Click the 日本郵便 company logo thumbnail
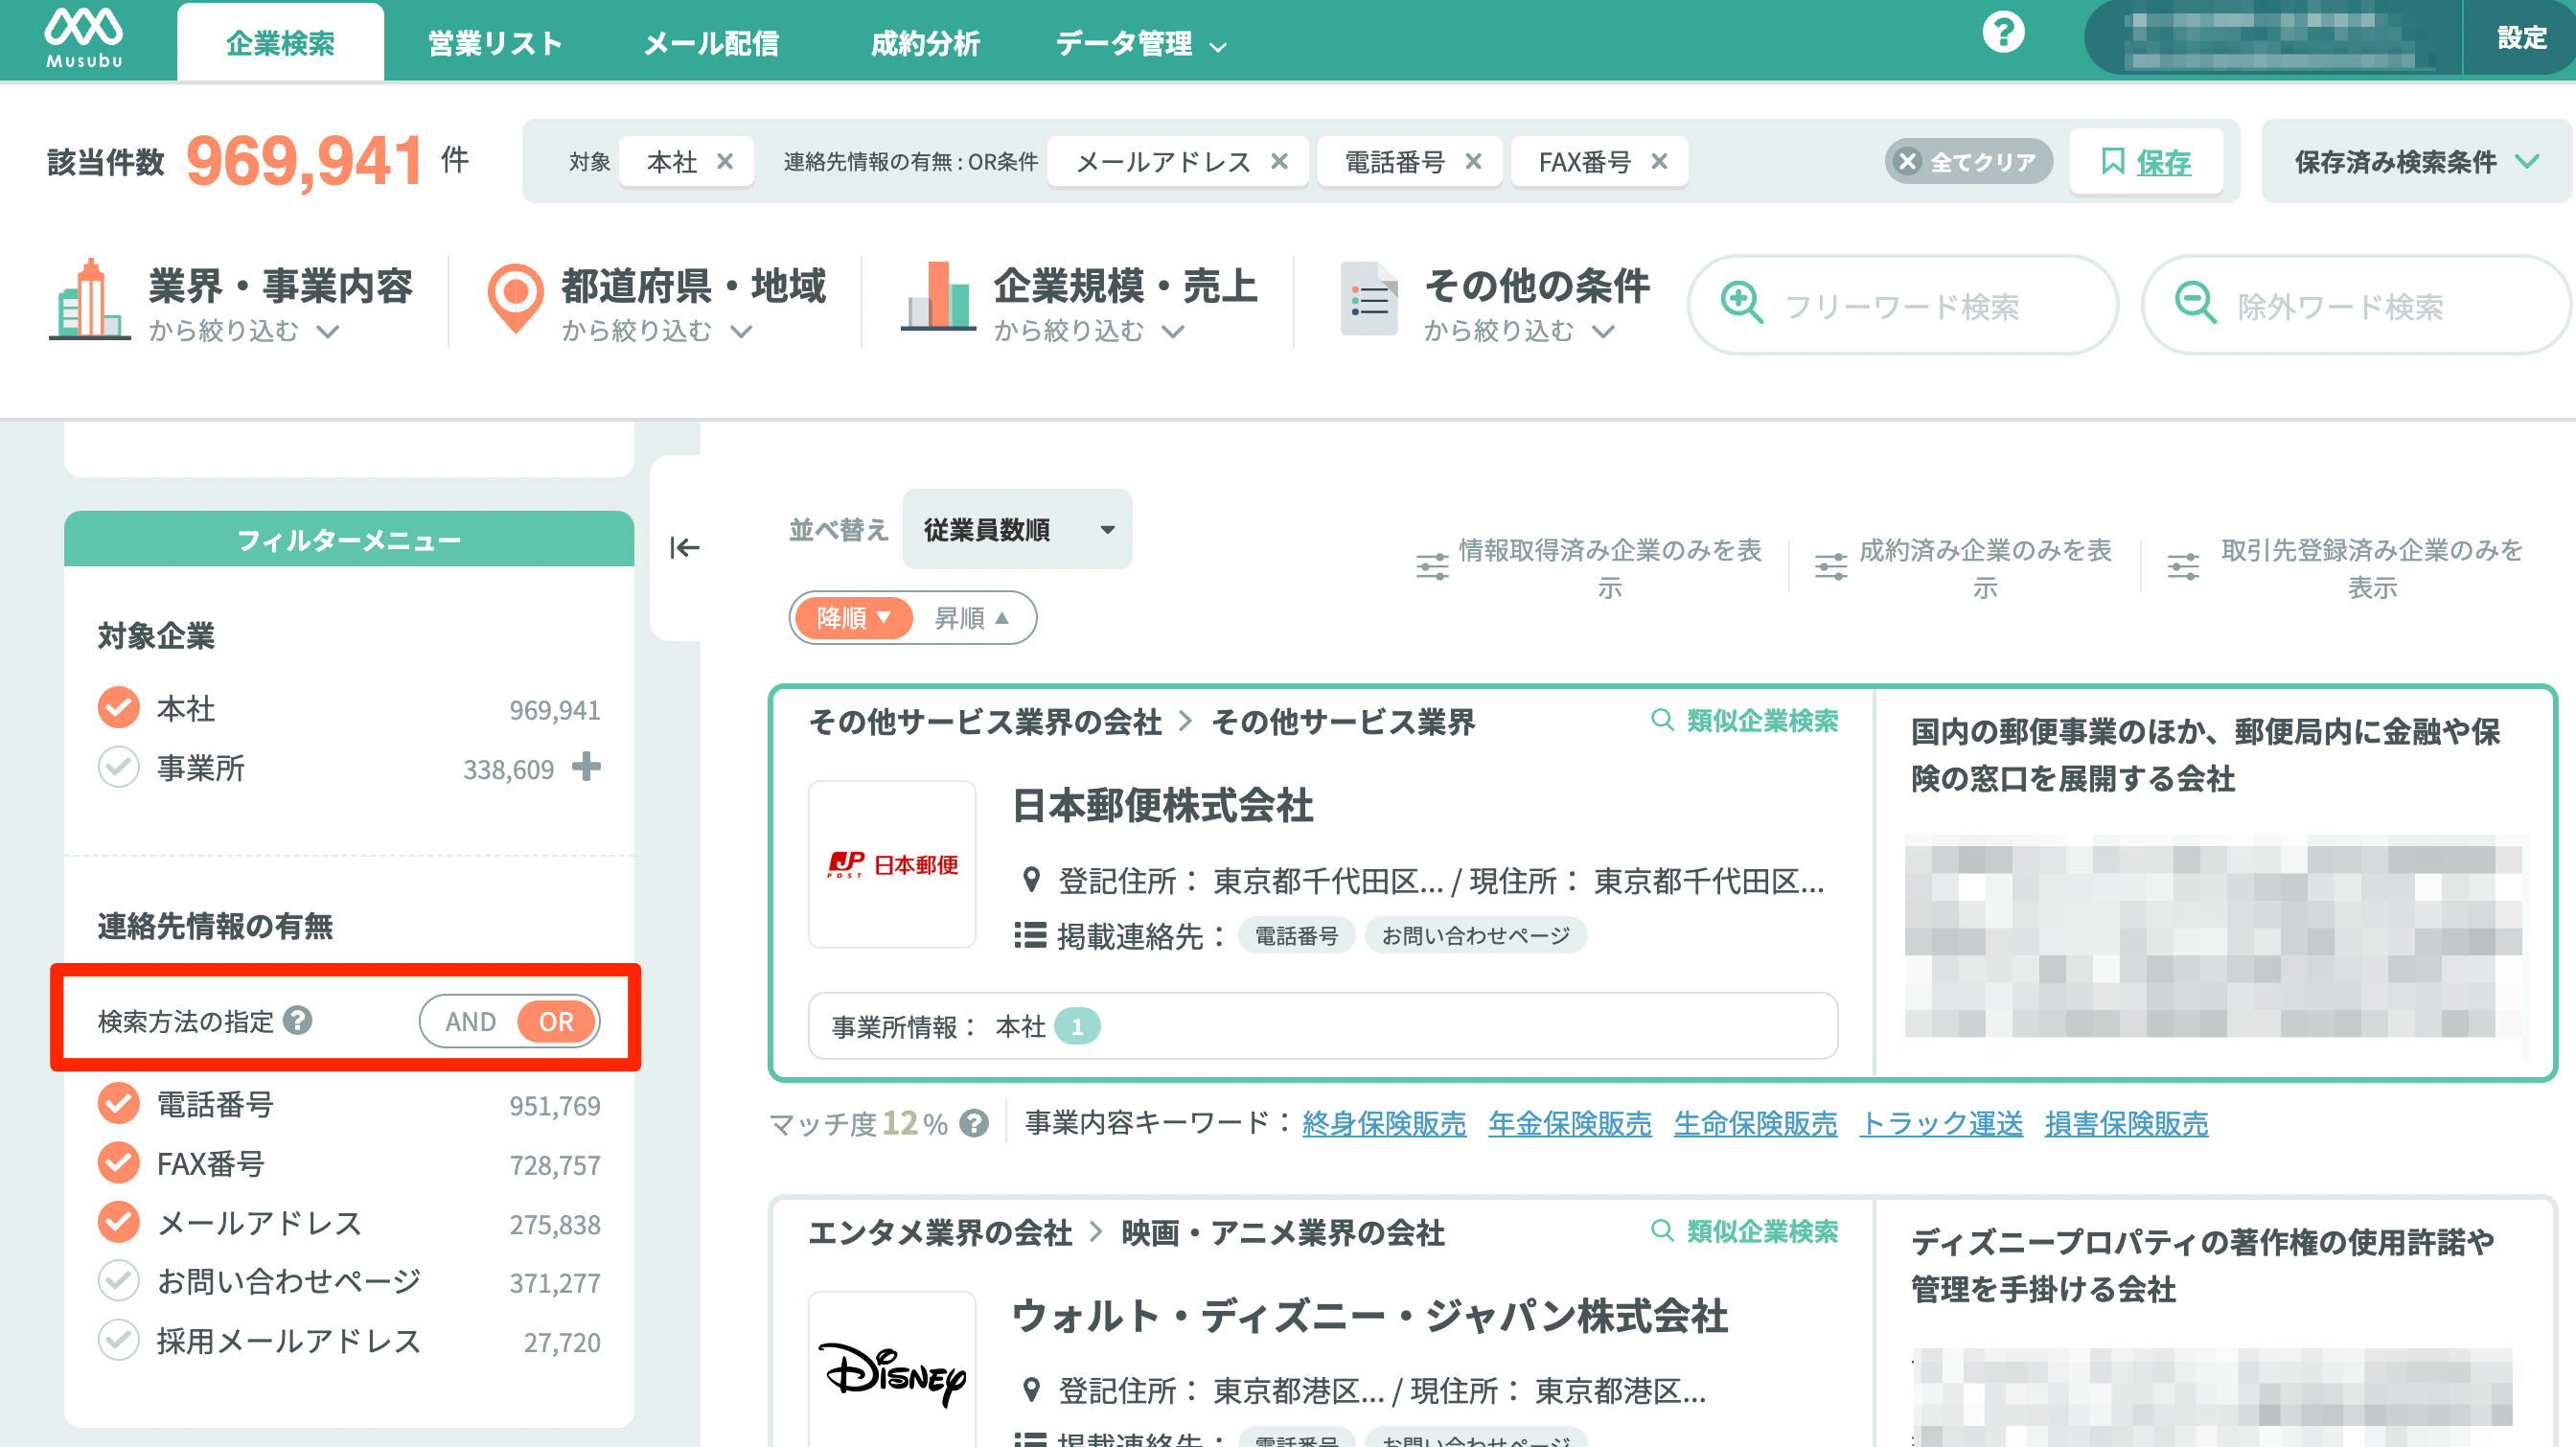 [892, 864]
